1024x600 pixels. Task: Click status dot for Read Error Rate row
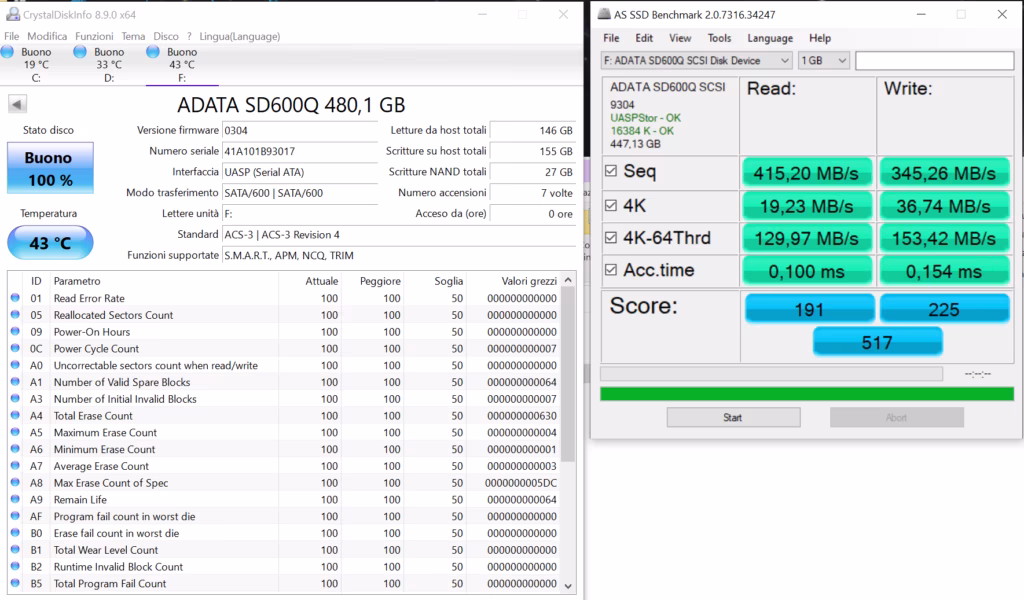coord(15,298)
